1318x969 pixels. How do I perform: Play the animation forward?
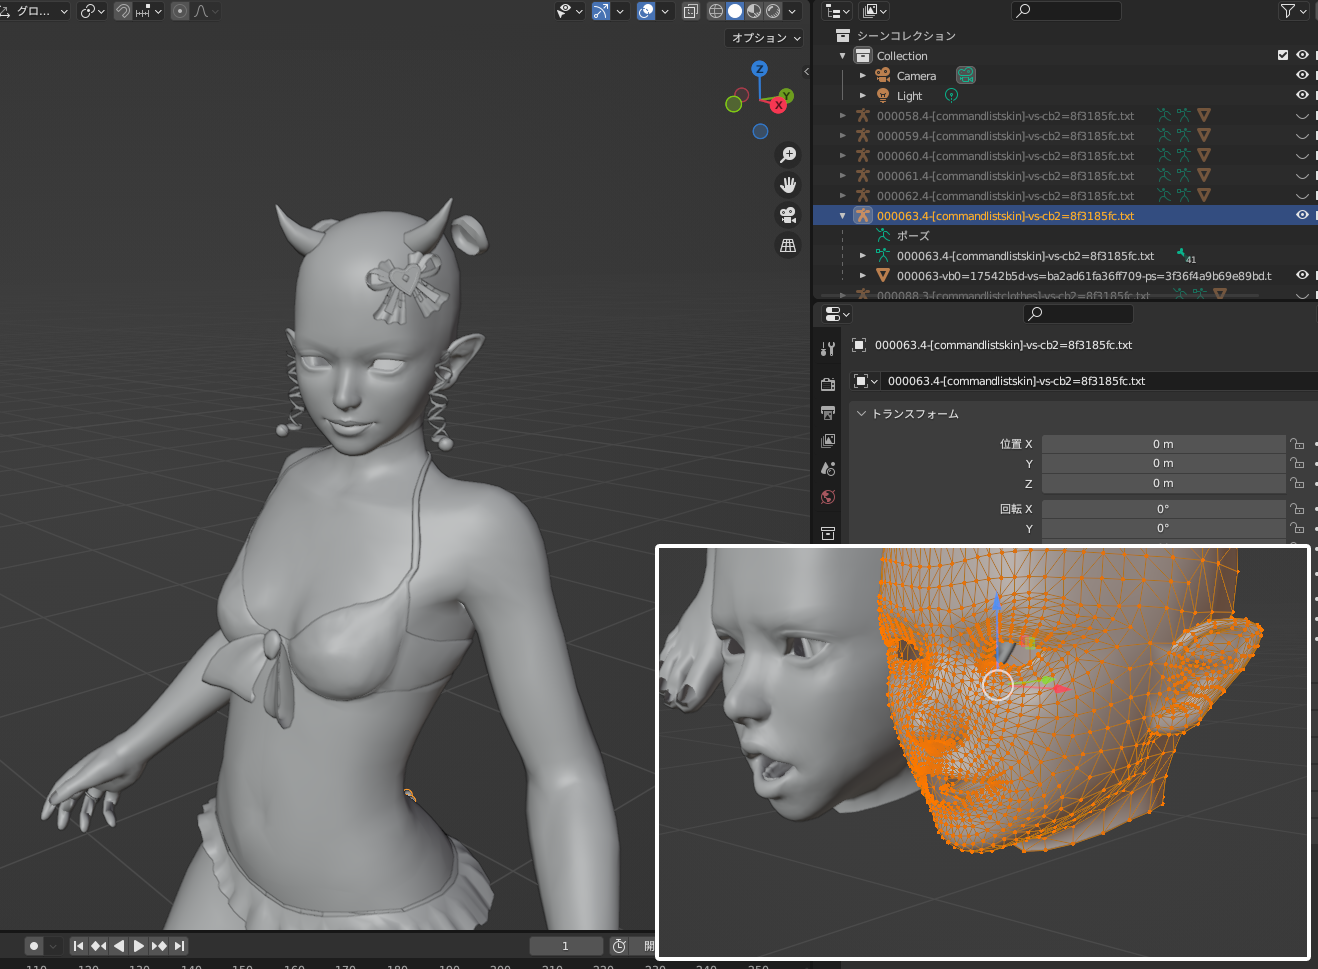[x=139, y=946]
